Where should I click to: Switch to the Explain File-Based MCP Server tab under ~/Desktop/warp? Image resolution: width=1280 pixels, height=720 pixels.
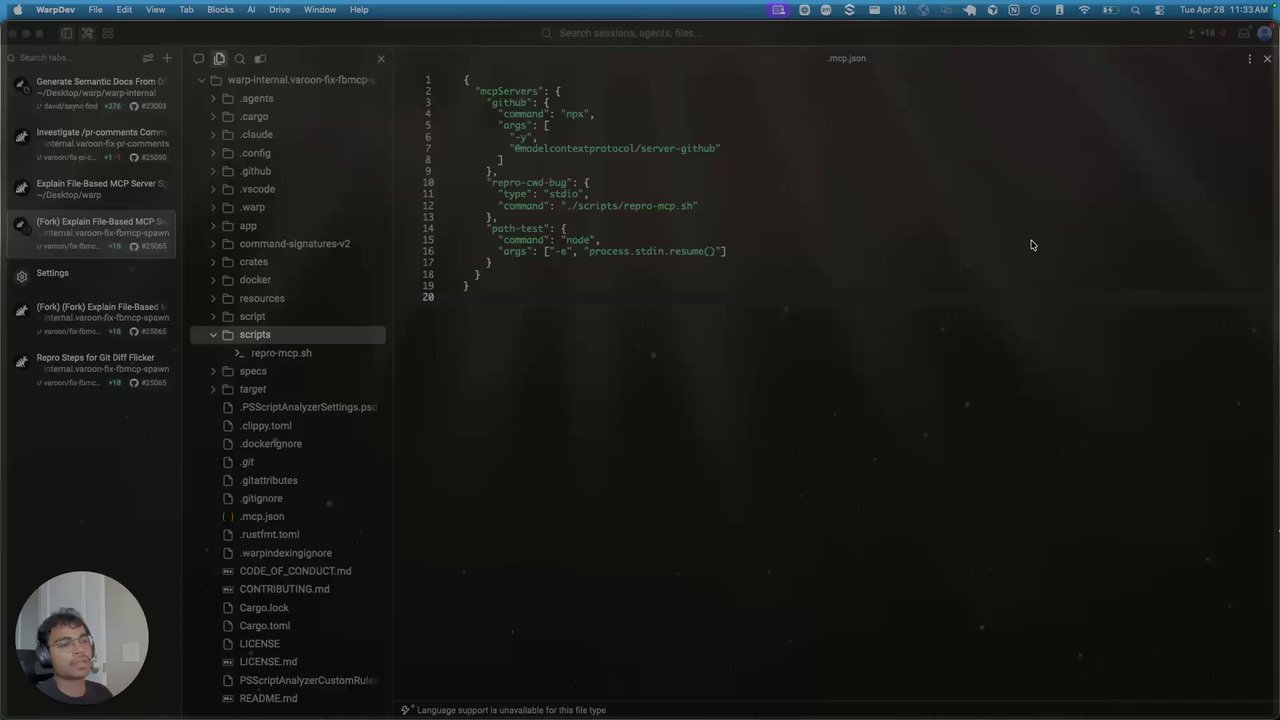point(91,189)
